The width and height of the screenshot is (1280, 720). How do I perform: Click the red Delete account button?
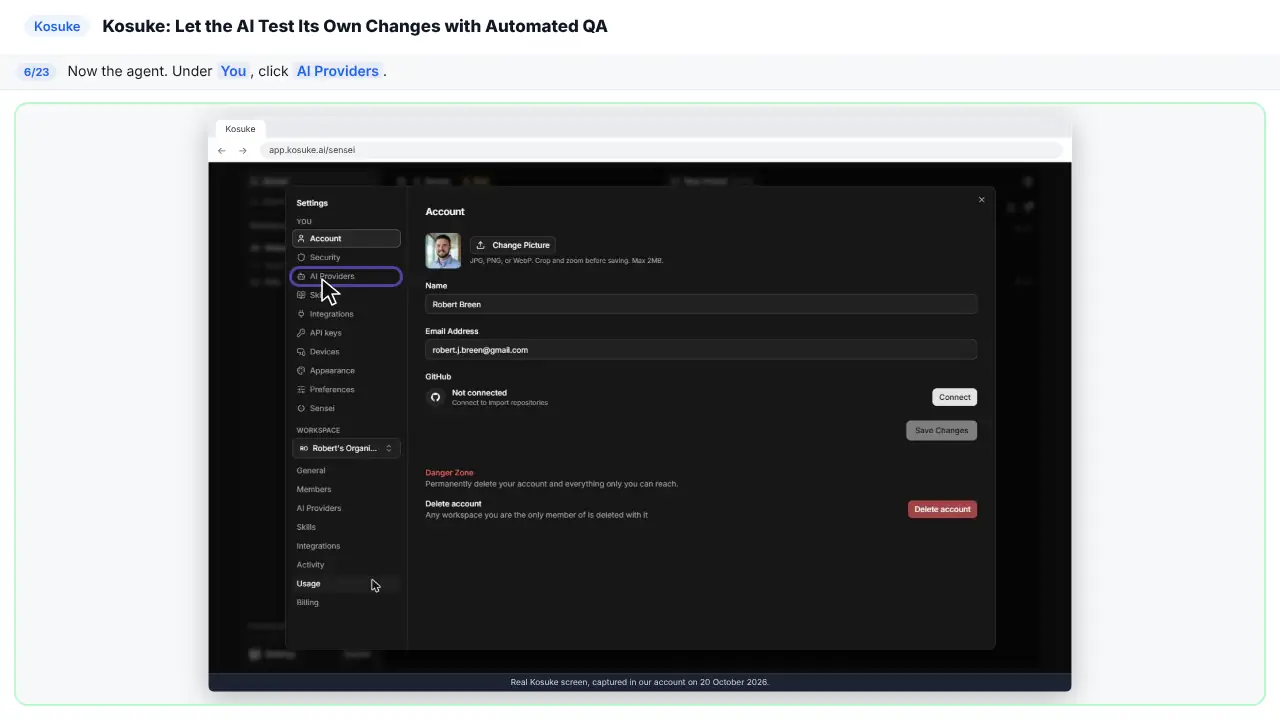point(942,509)
